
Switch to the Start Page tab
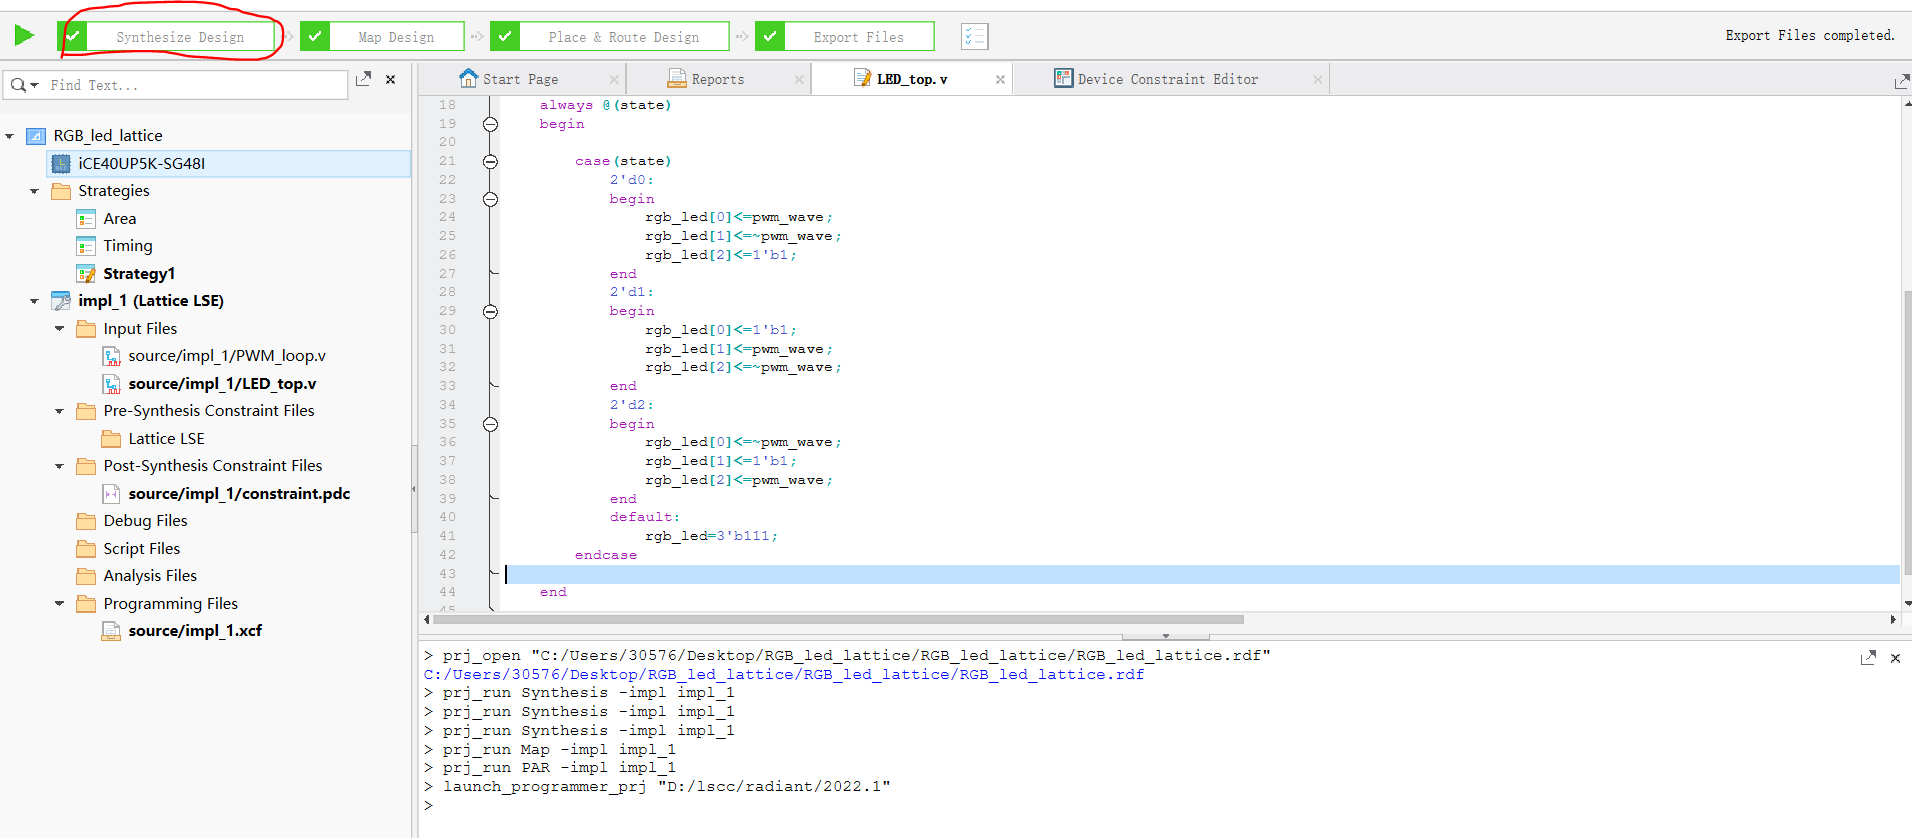tap(520, 79)
